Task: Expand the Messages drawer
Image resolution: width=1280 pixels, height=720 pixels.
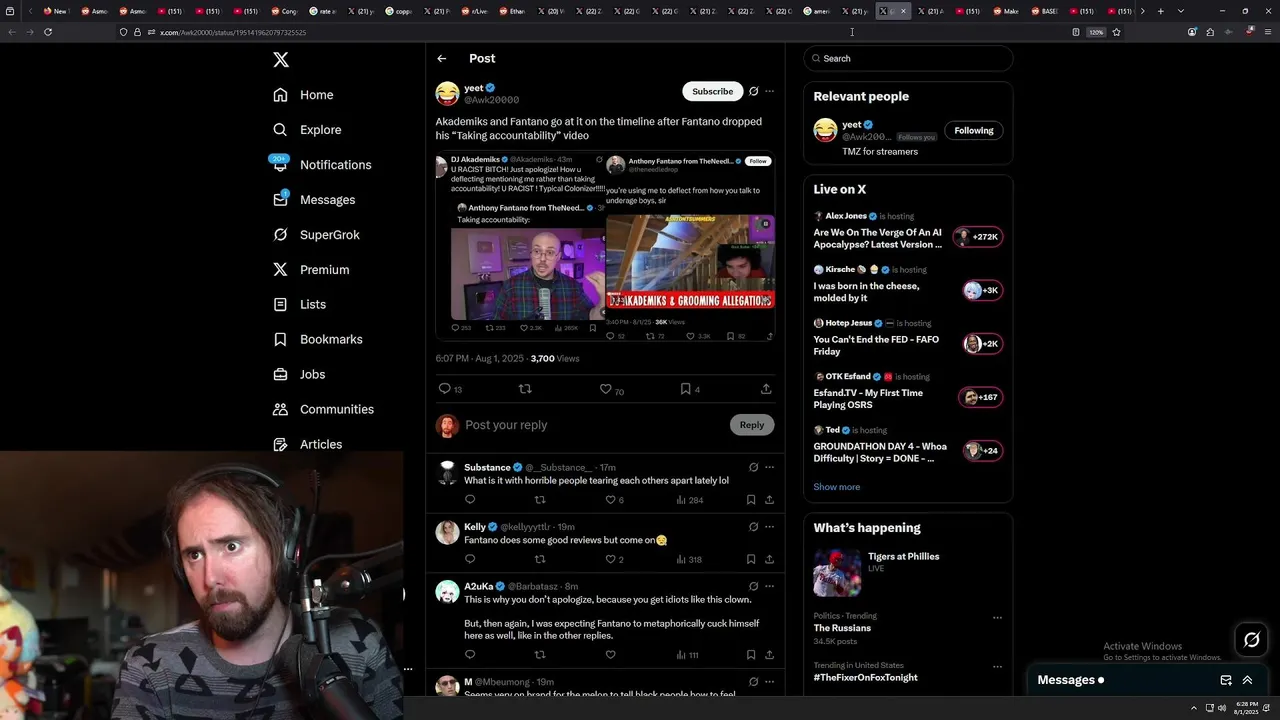Action: coord(1247,680)
